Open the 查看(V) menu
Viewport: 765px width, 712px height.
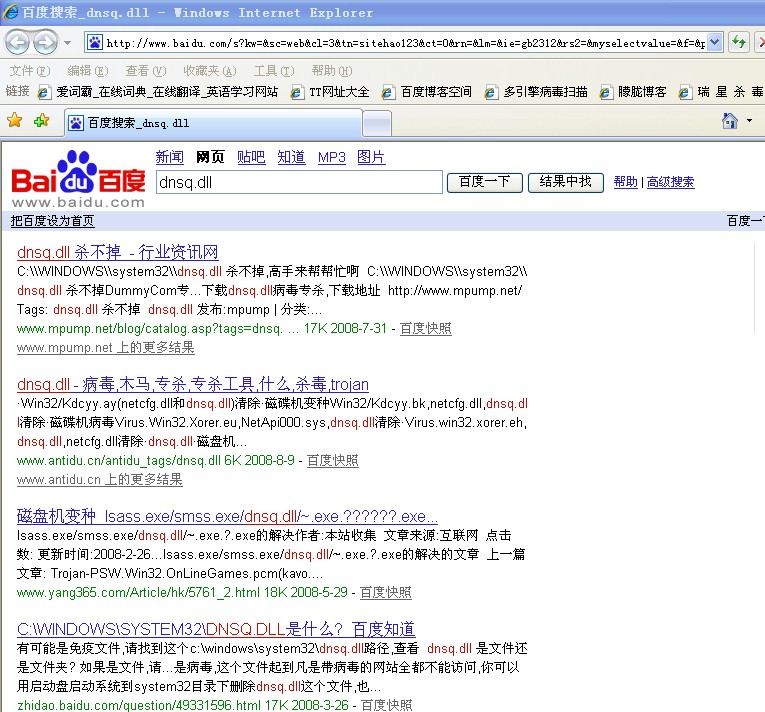(x=146, y=71)
